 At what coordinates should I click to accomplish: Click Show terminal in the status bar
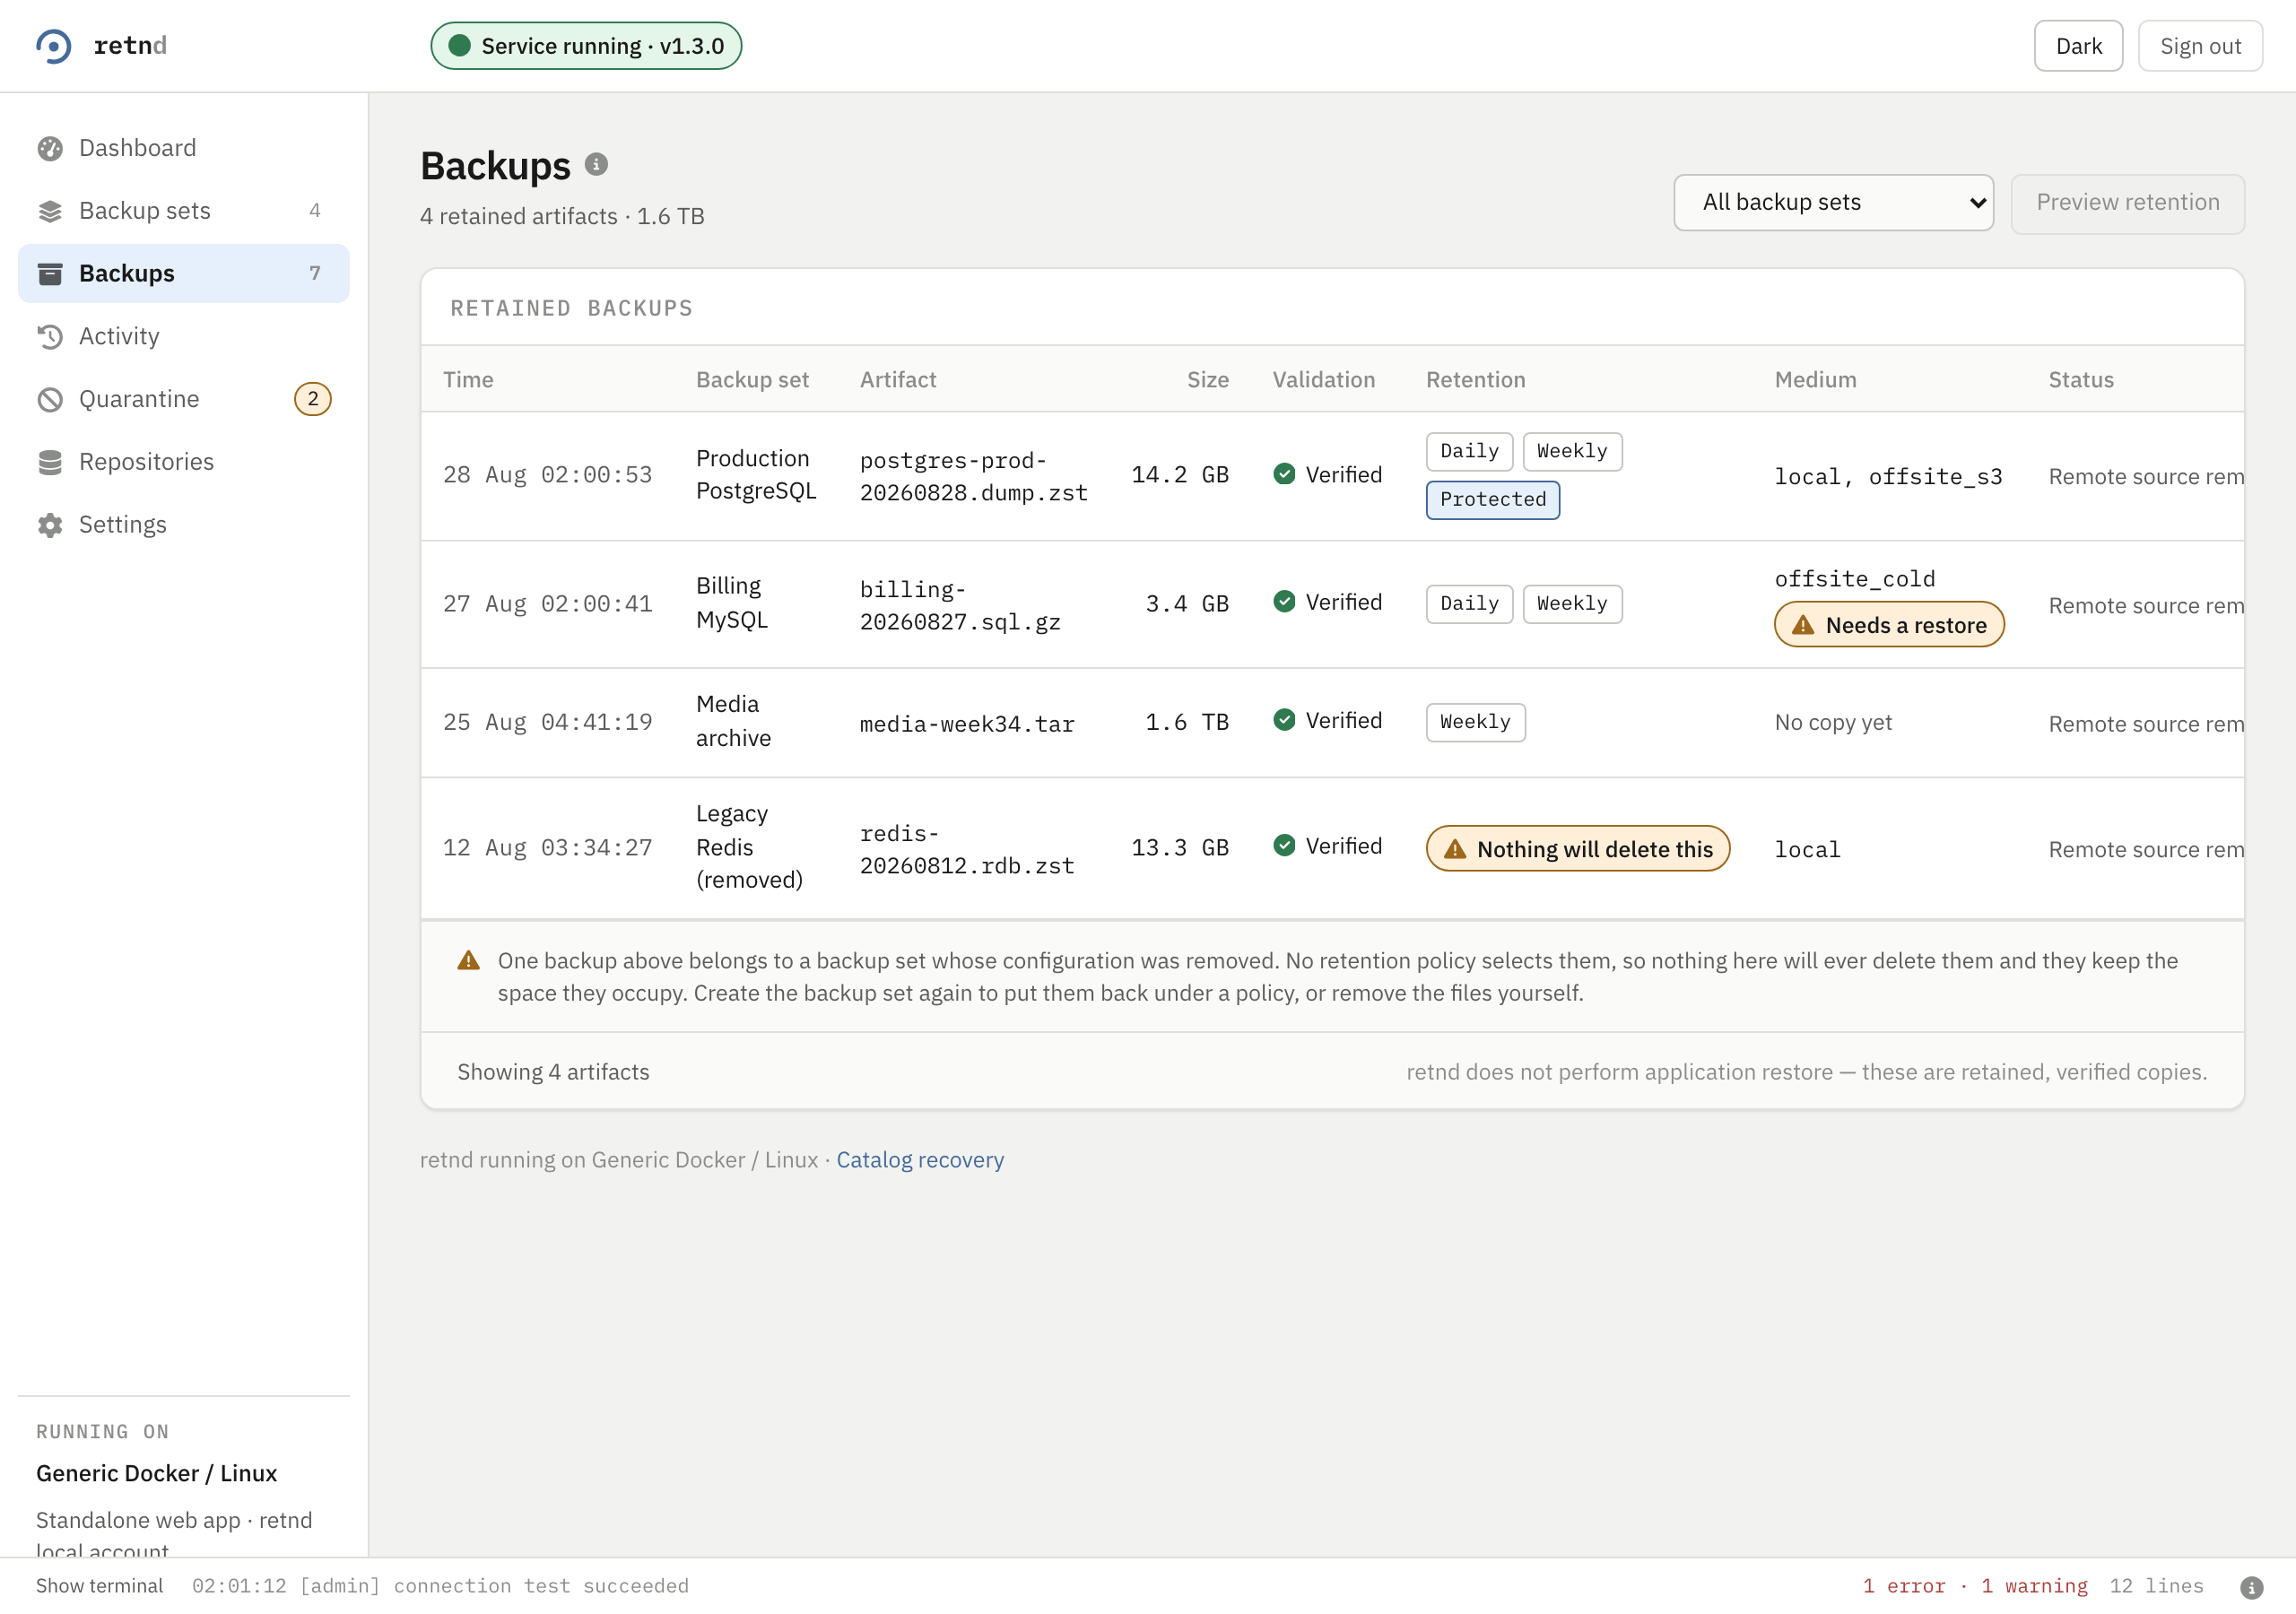pos(99,1586)
